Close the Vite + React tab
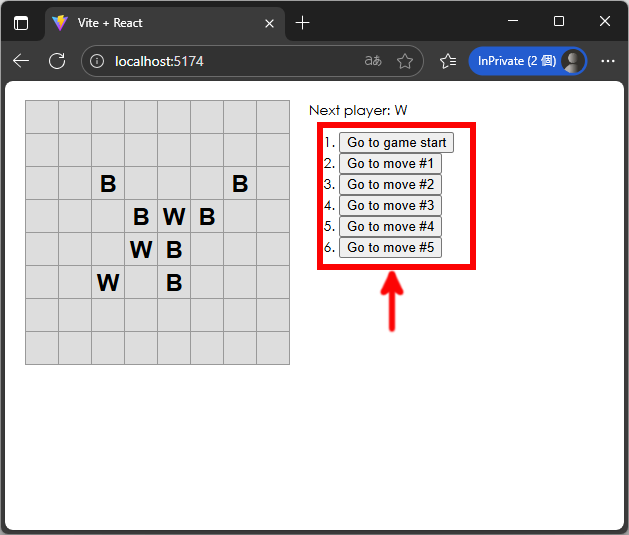Image resolution: width=629 pixels, height=535 pixels. (x=266, y=23)
